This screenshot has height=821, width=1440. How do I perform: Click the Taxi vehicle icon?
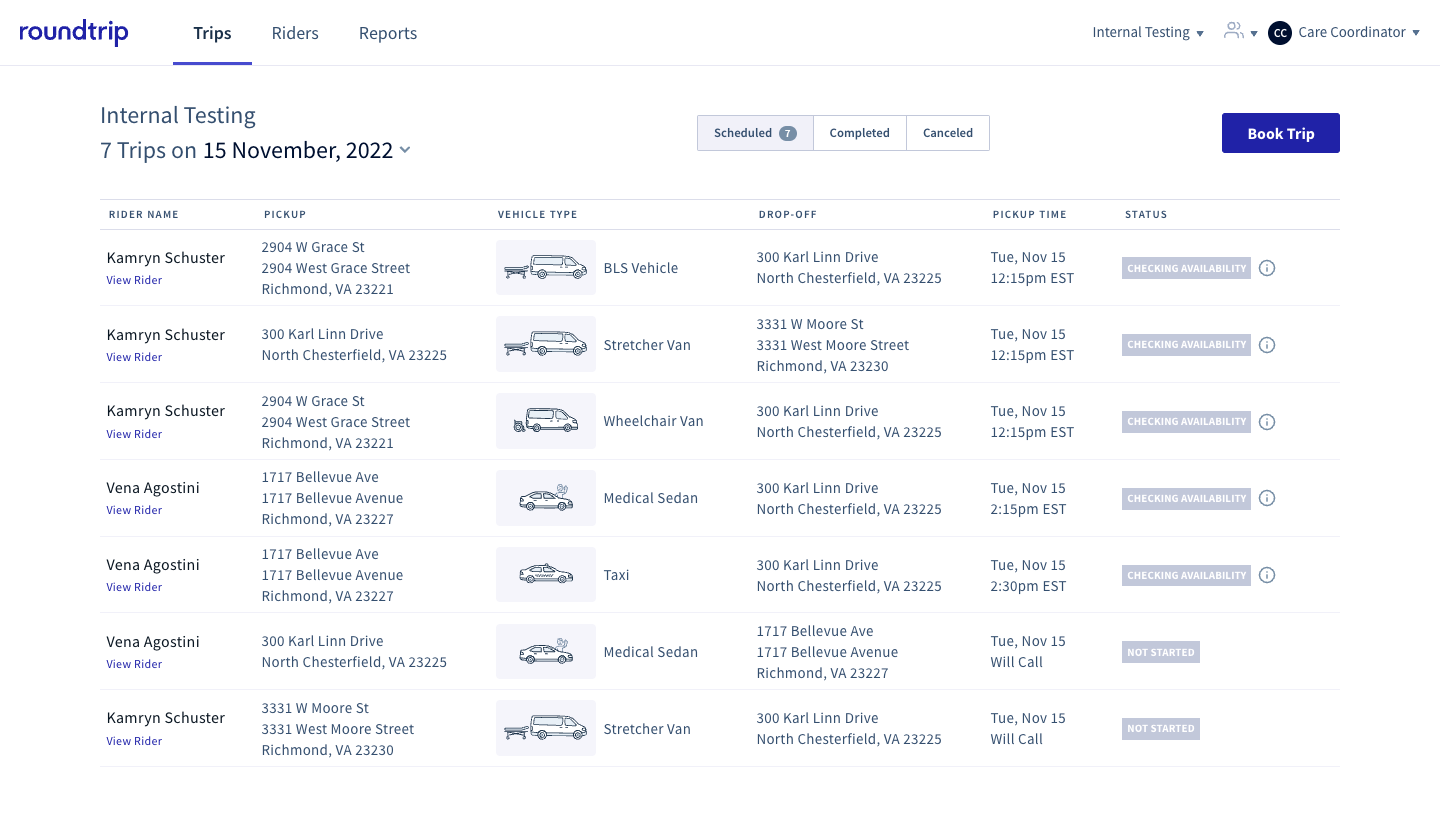tap(546, 575)
